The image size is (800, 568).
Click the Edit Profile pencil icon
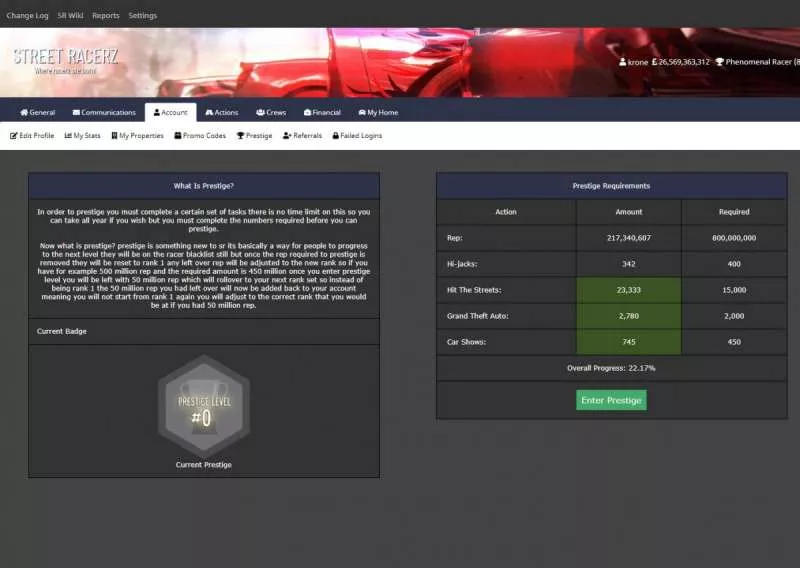tap(14, 136)
